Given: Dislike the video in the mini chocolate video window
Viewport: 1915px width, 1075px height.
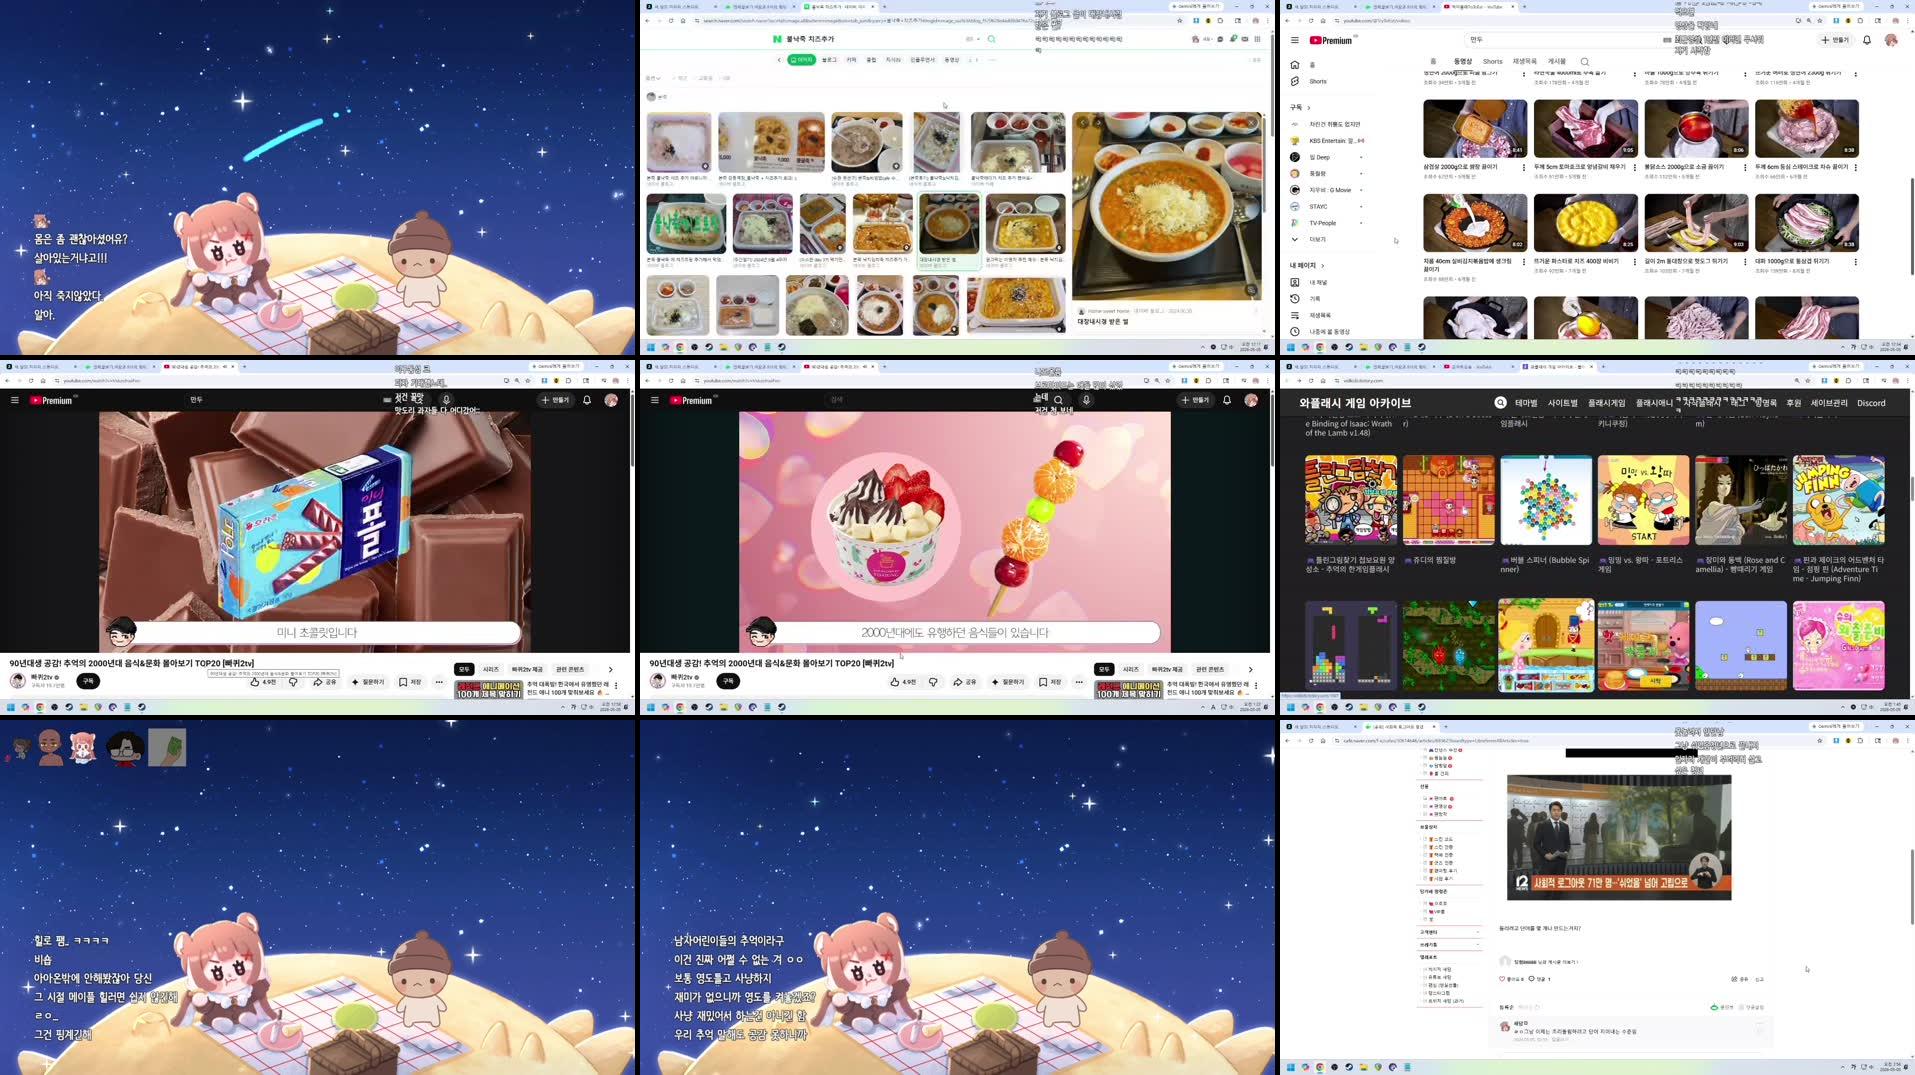Looking at the screenshot, I should (293, 682).
